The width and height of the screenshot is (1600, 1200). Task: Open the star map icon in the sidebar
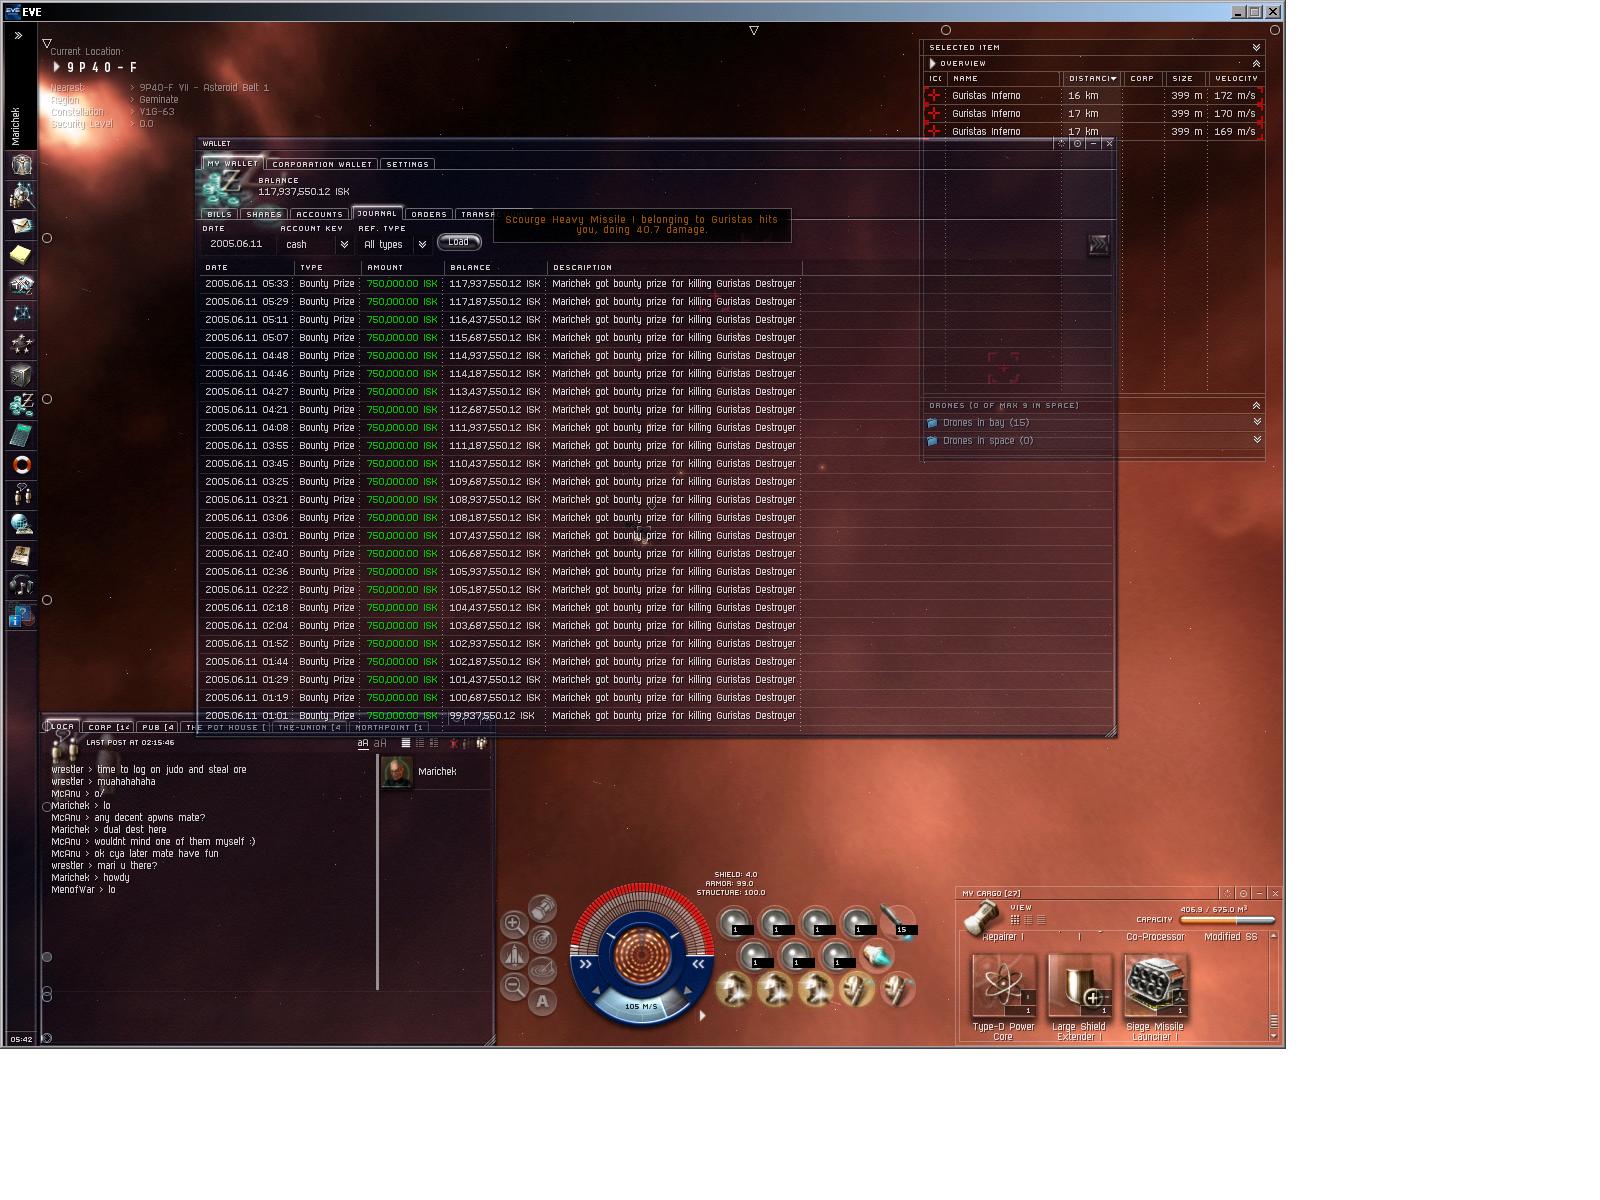(22, 314)
